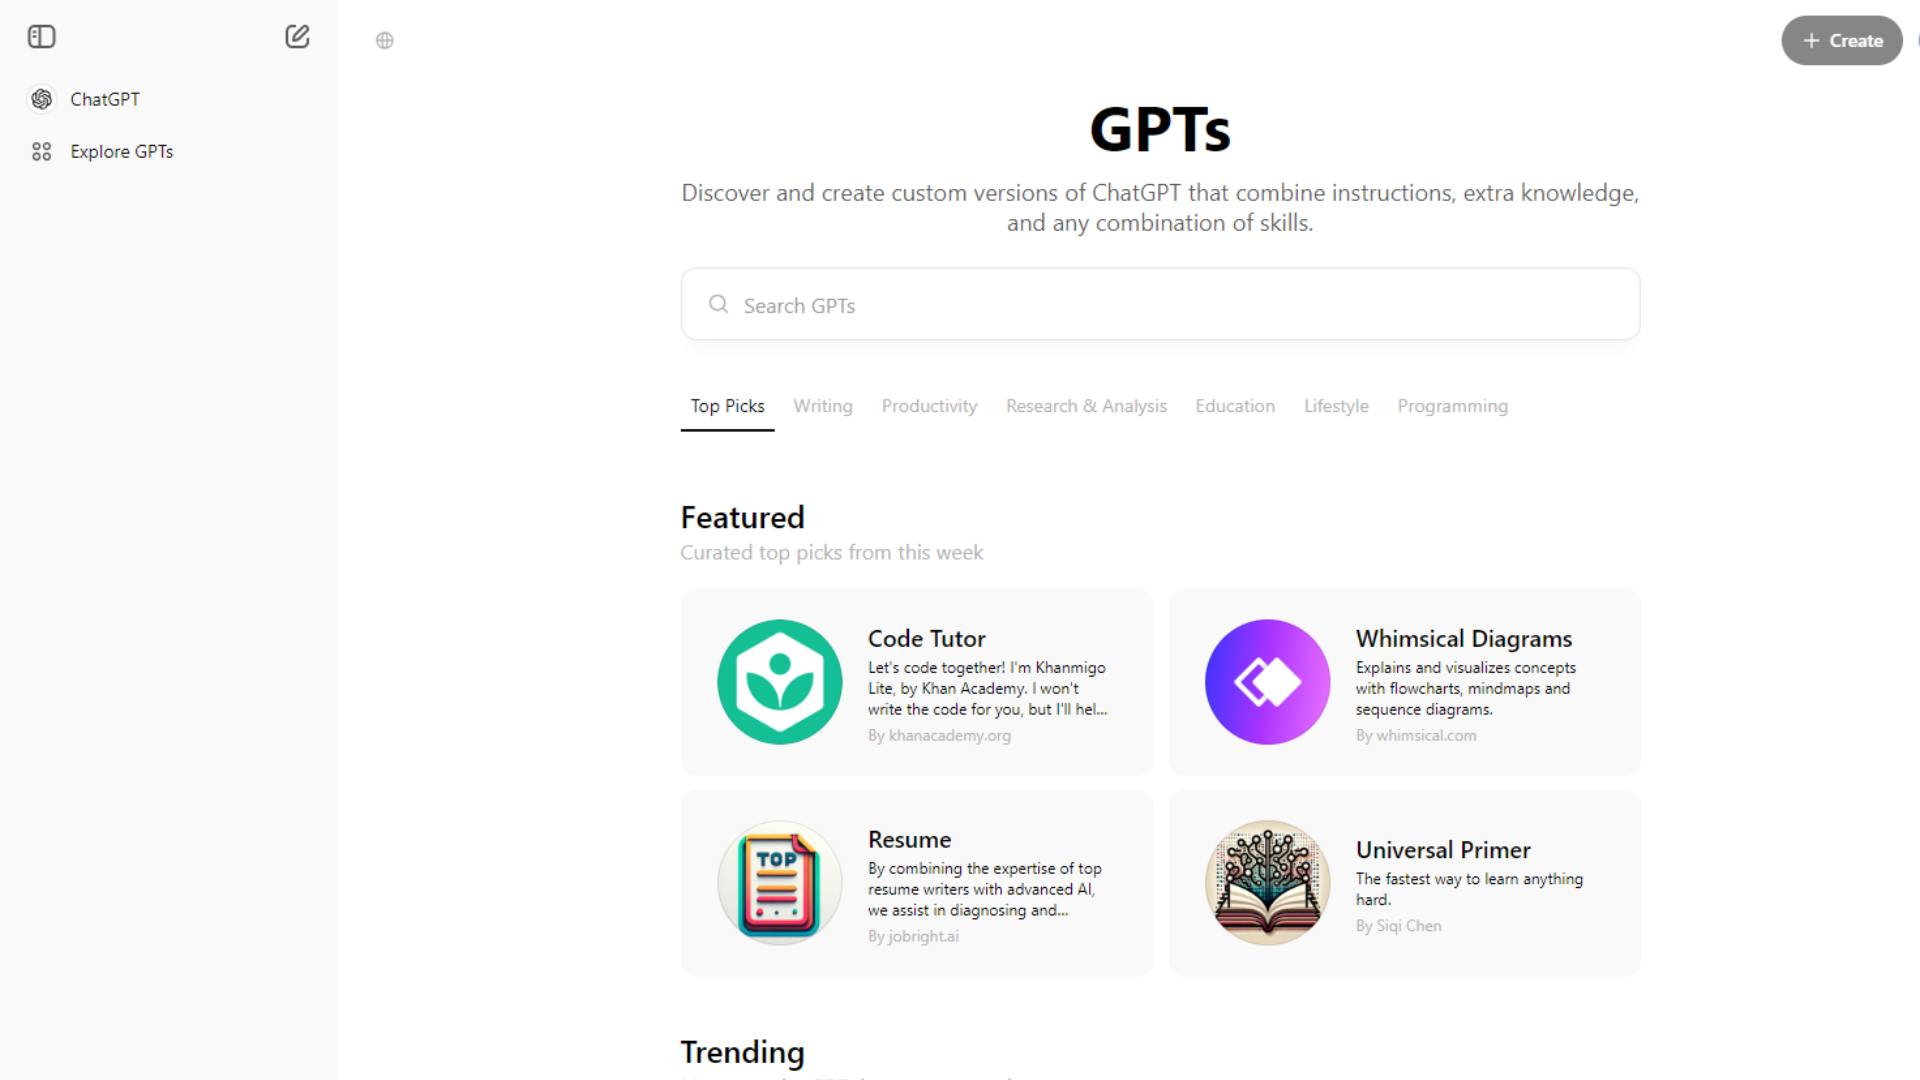Viewport: 1920px width, 1080px height.
Task: Select the Writing category tab
Action: pos(822,405)
